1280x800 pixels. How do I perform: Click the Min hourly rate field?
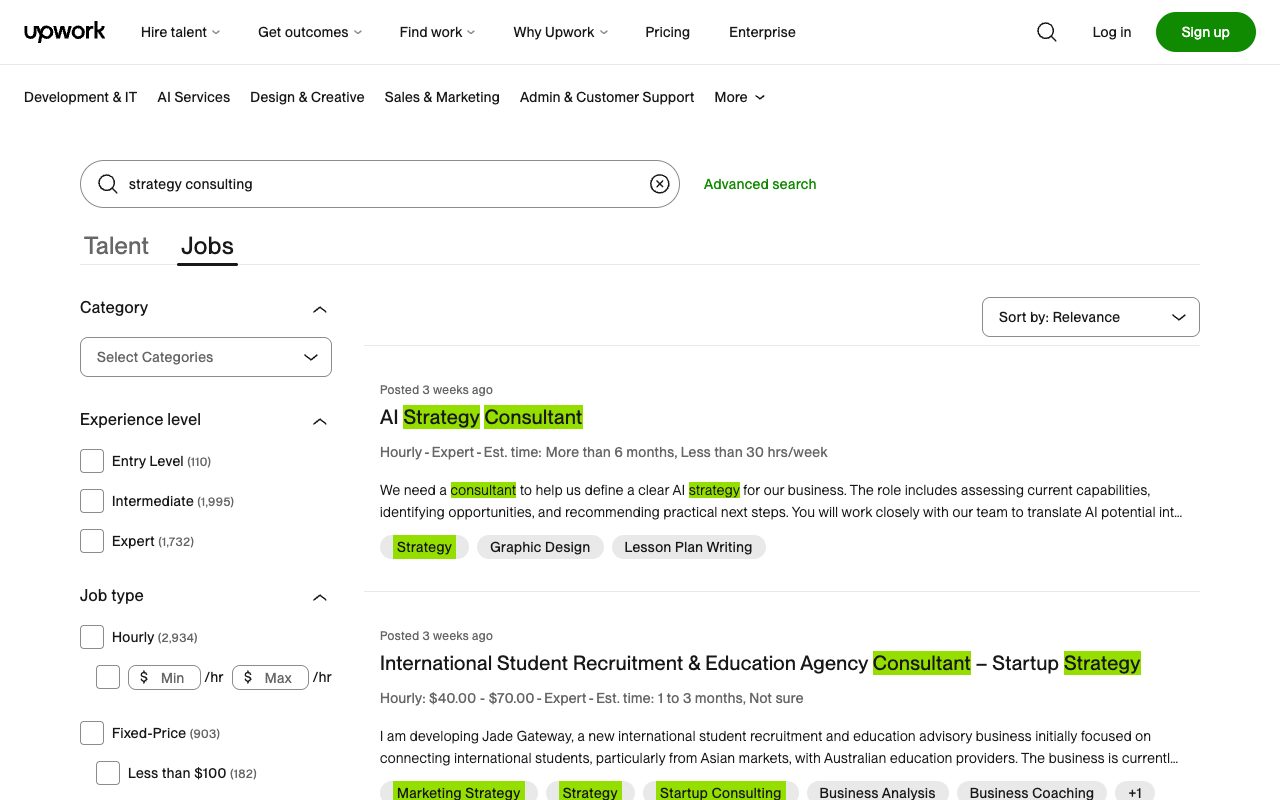(x=164, y=677)
